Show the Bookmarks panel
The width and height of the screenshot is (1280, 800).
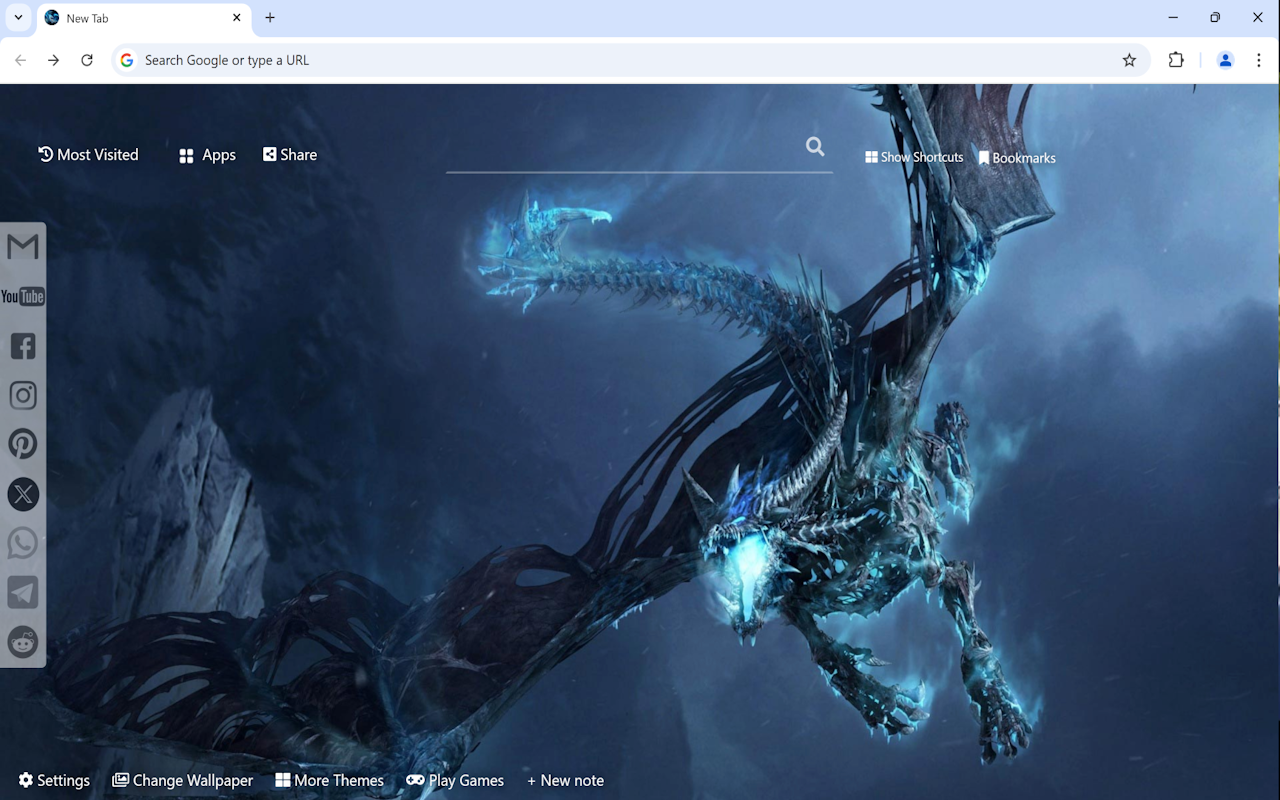pos(1017,157)
